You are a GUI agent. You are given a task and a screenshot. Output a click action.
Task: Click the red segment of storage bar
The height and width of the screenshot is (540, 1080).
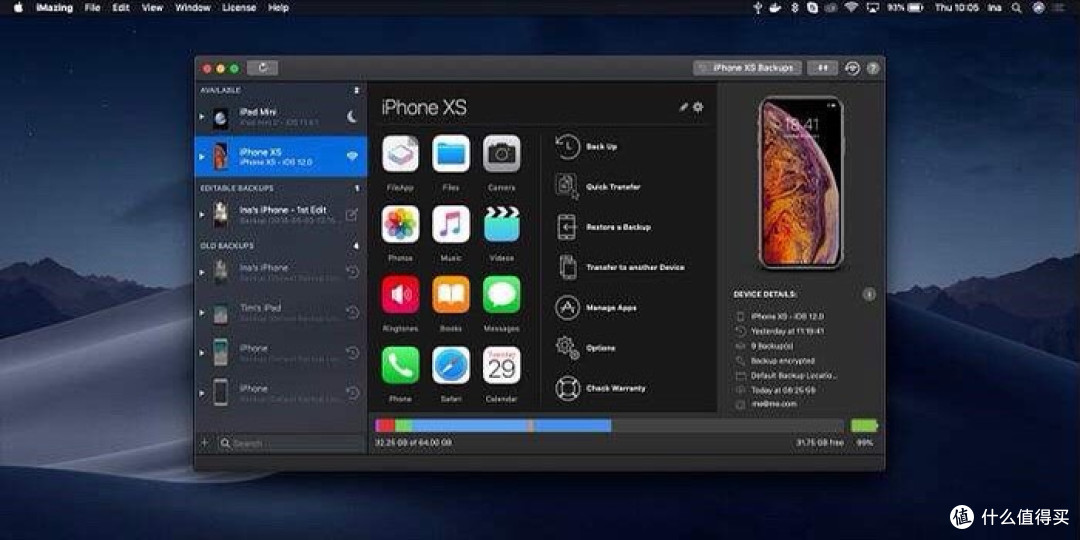[x=386, y=426]
